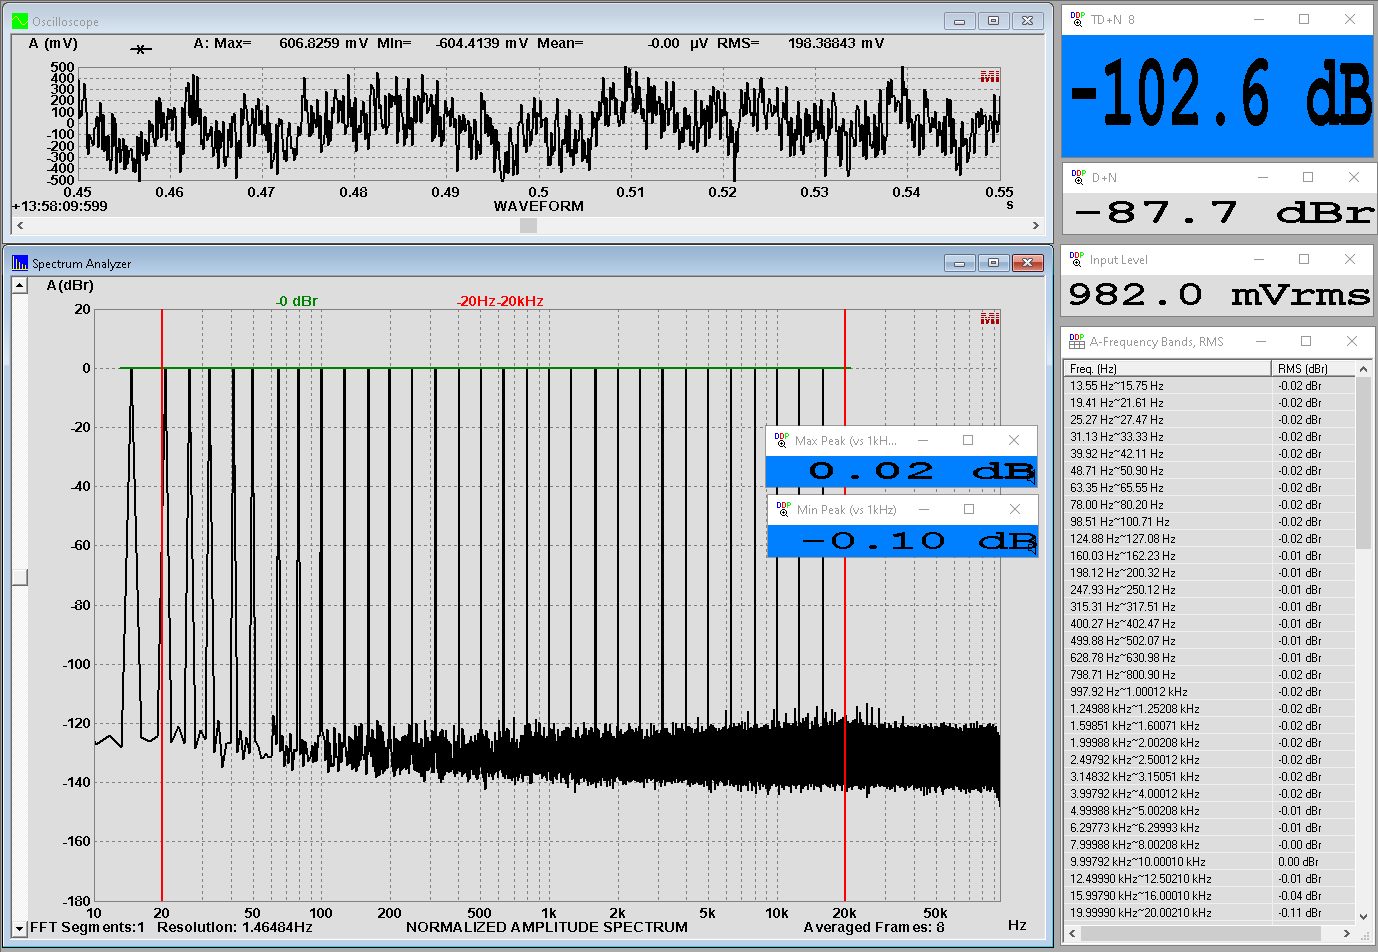
Task: Click the Oscilloscope horizontal scrollbar thumb
Action: pyautogui.click(x=528, y=226)
